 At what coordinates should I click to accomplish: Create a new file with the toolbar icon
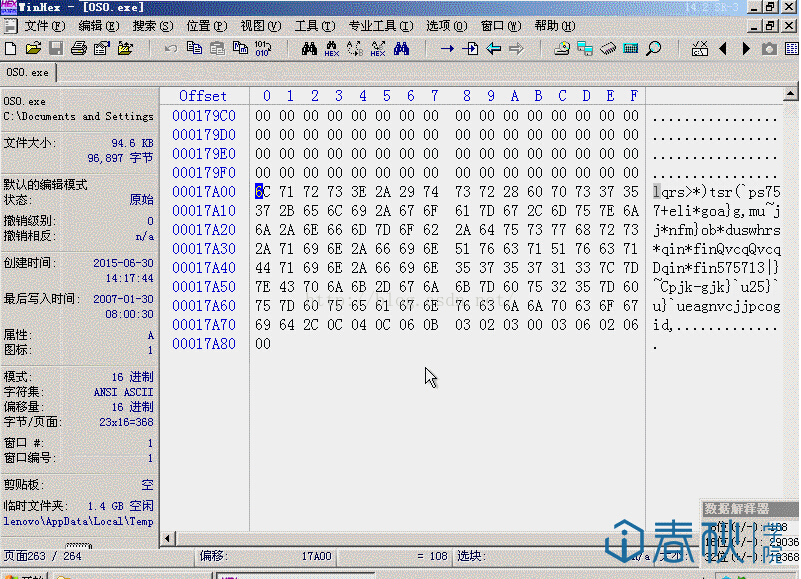(x=10, y=49)
